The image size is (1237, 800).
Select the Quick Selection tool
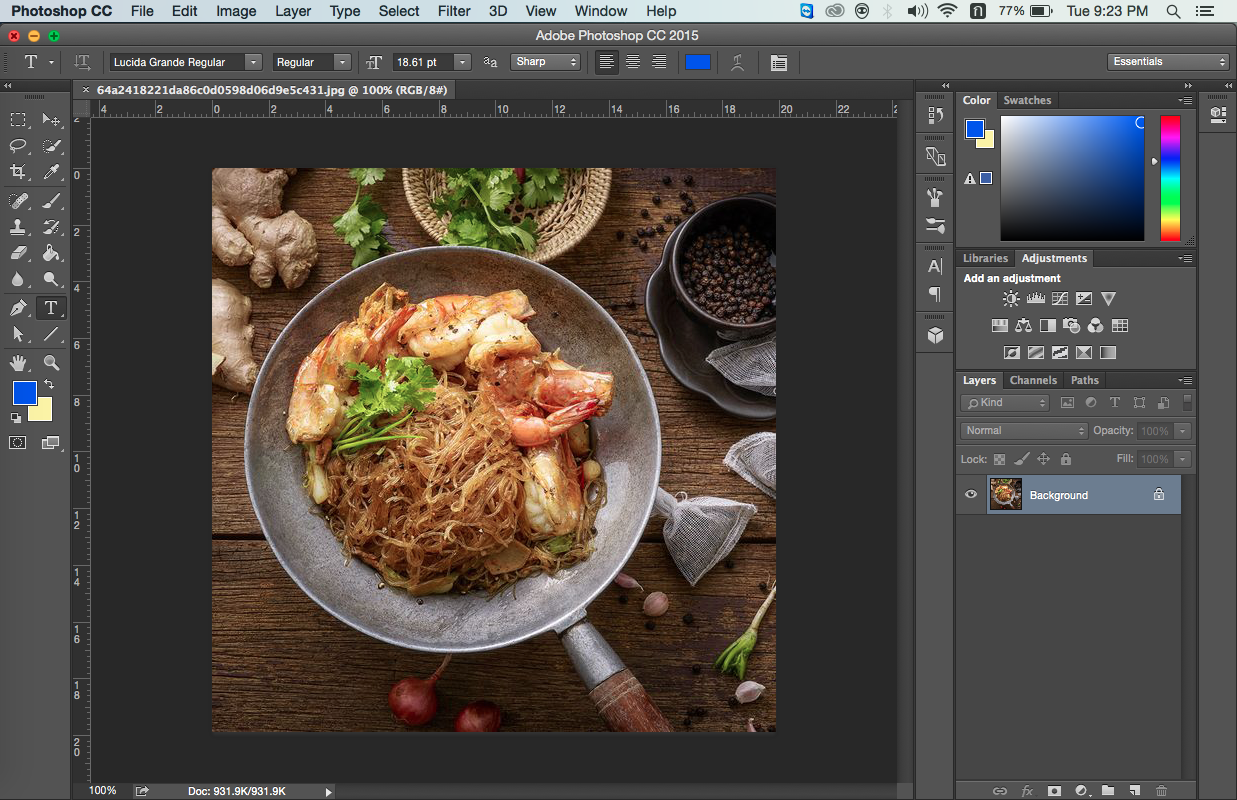pyautogui.click(x=51, y=146)
